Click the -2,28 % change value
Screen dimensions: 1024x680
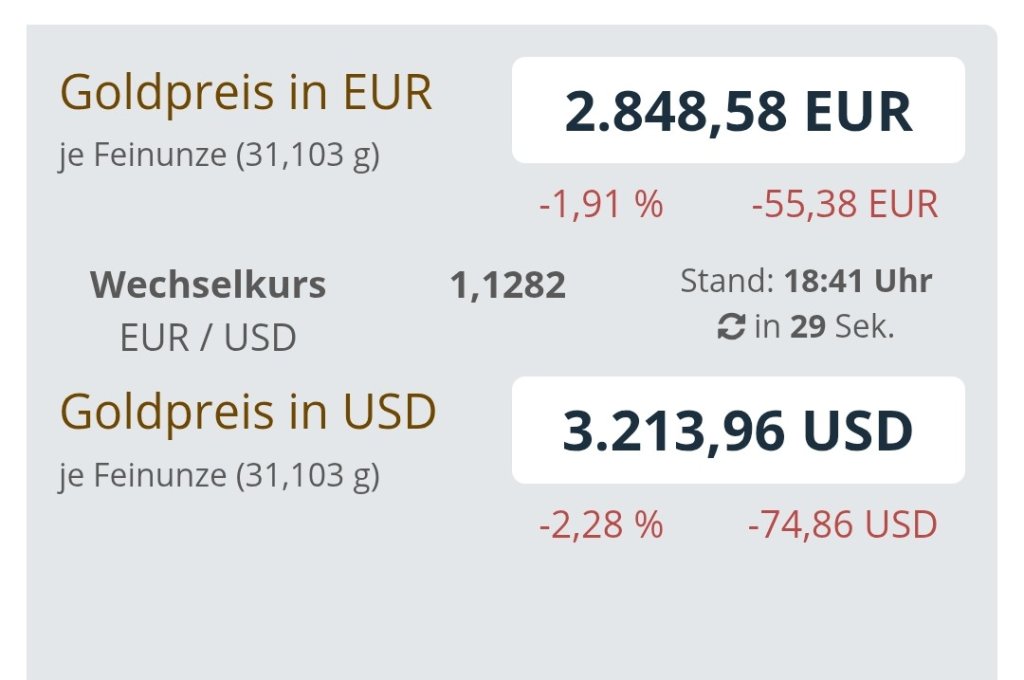click(x=601, y=525)
